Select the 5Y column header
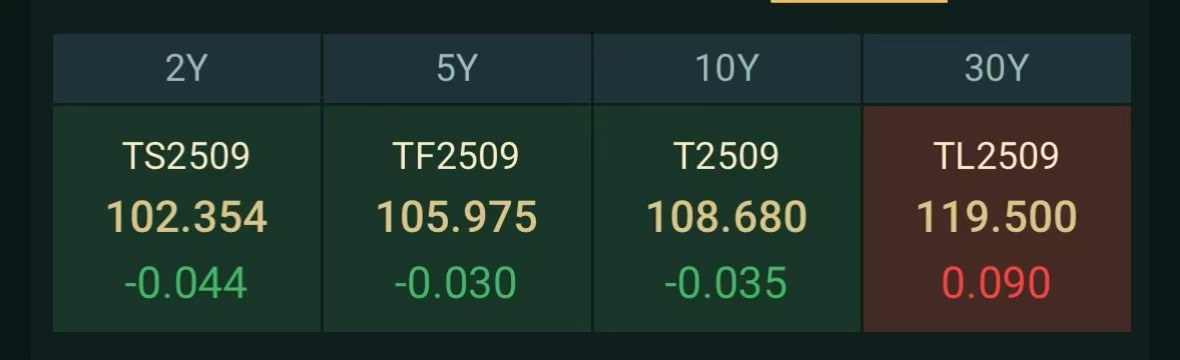Image resolution: width=1180 pixels, height=360 pixels. [x=458, y=69]
